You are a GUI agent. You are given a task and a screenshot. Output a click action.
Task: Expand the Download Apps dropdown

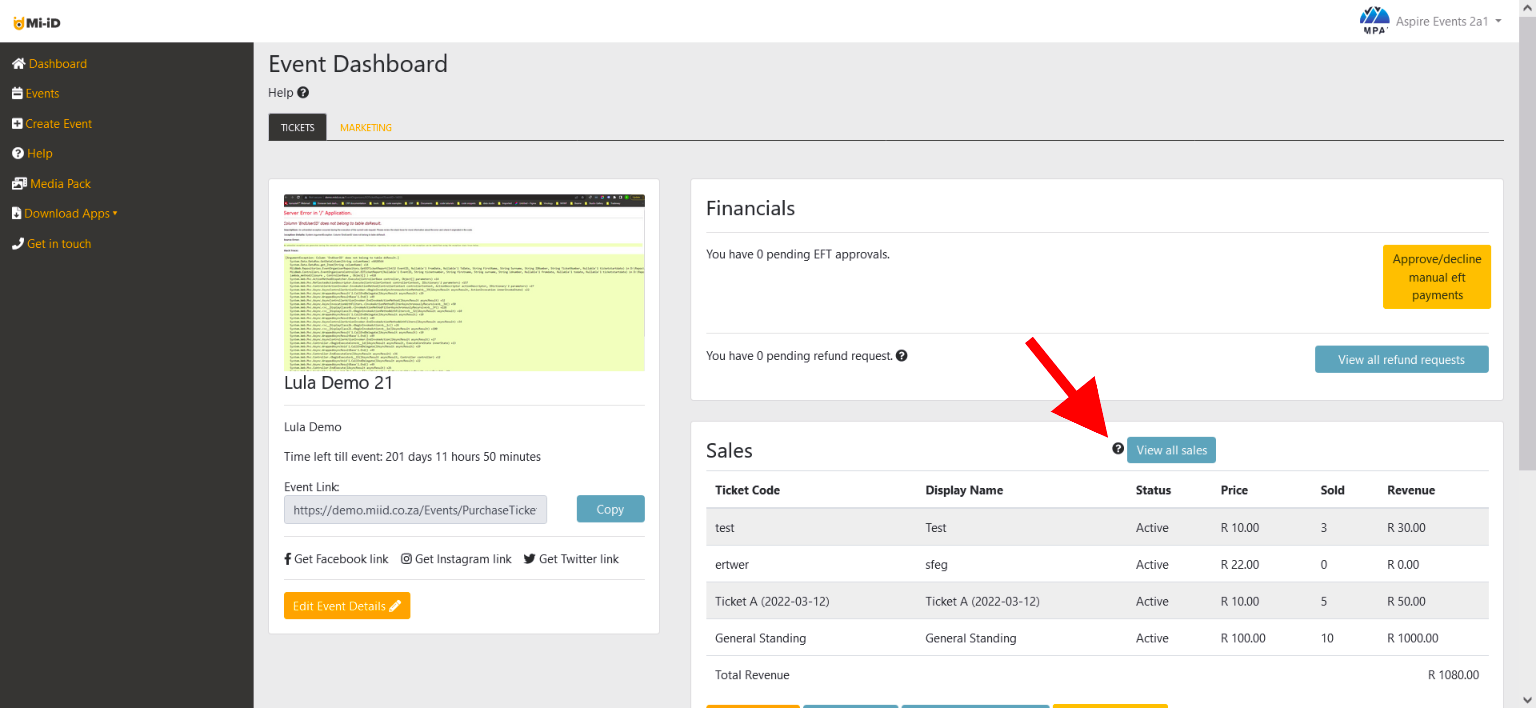tap(71, 214)
